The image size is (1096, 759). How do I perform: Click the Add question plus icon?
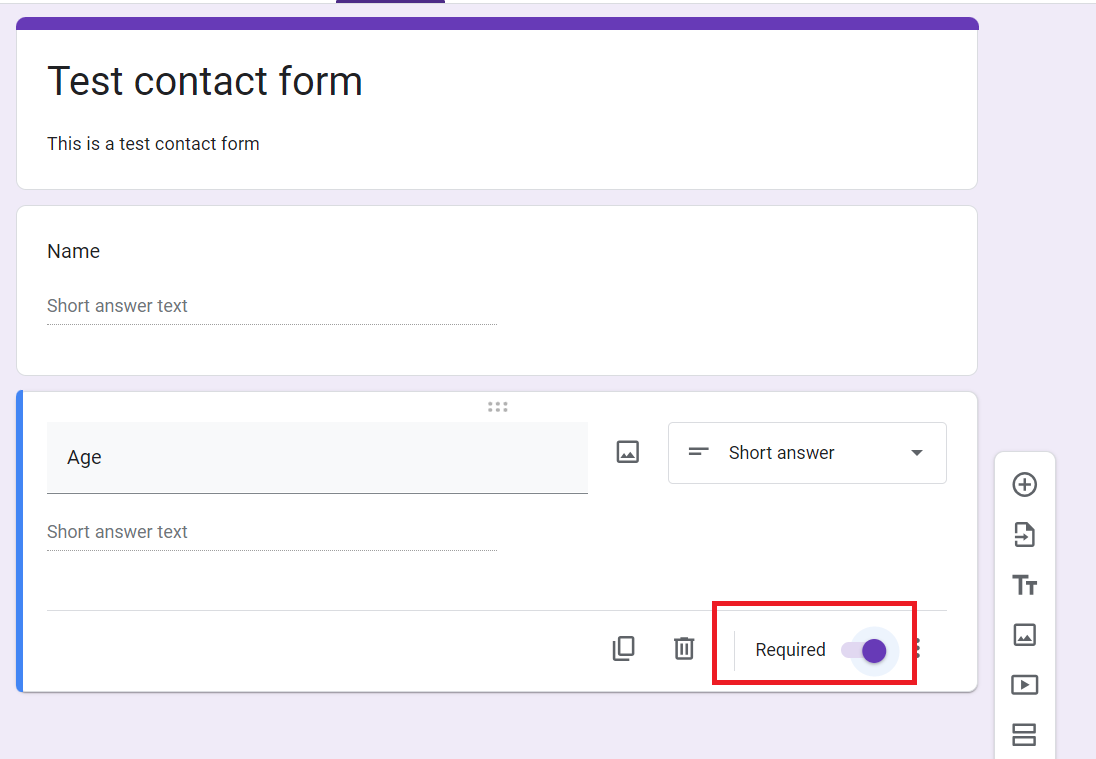[x=1024, y=484]
